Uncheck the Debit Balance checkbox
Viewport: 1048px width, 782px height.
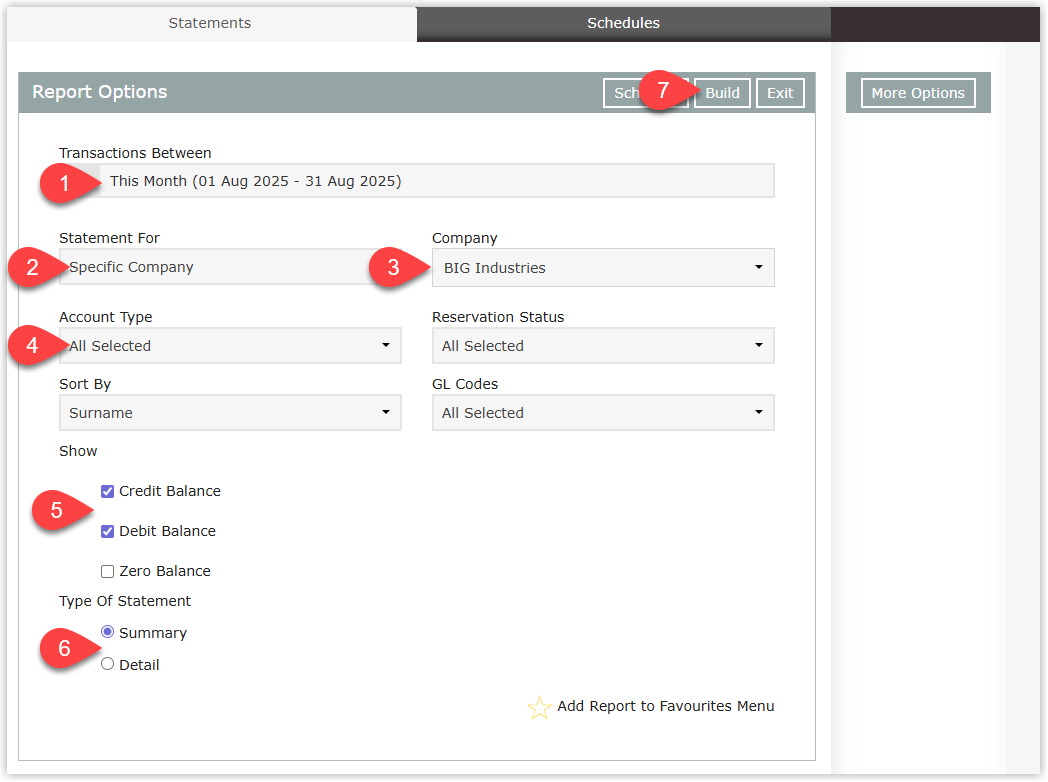[107, 531]
